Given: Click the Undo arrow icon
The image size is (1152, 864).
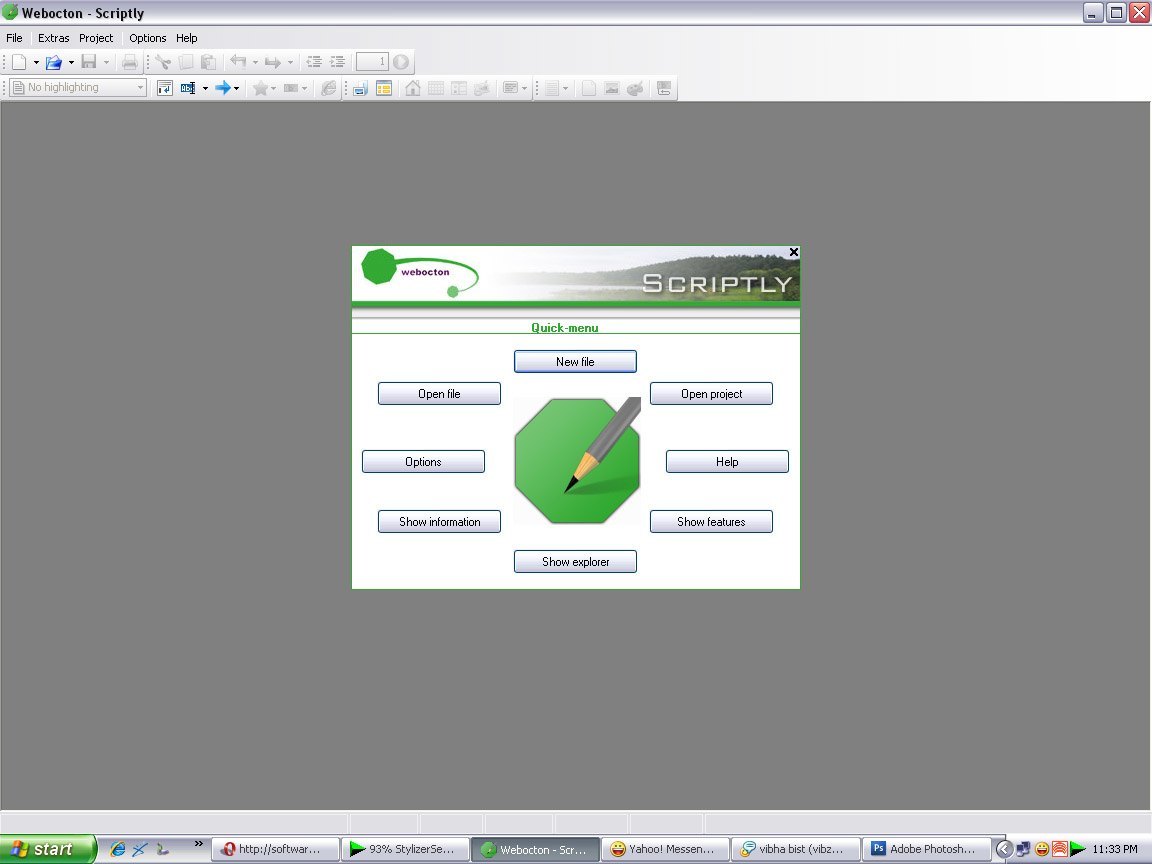Looking at the screenshot, I should 238,62.
